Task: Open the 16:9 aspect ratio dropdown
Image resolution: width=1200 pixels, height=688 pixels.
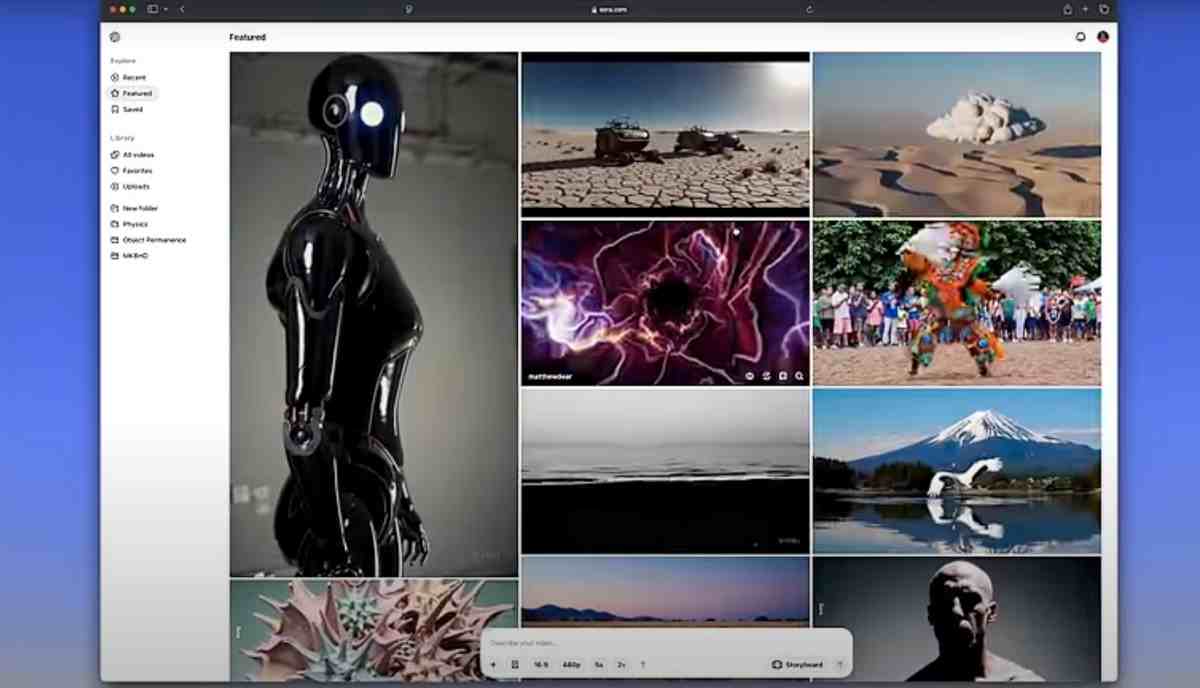Action: pyautogui.click(x=539, y=663)
